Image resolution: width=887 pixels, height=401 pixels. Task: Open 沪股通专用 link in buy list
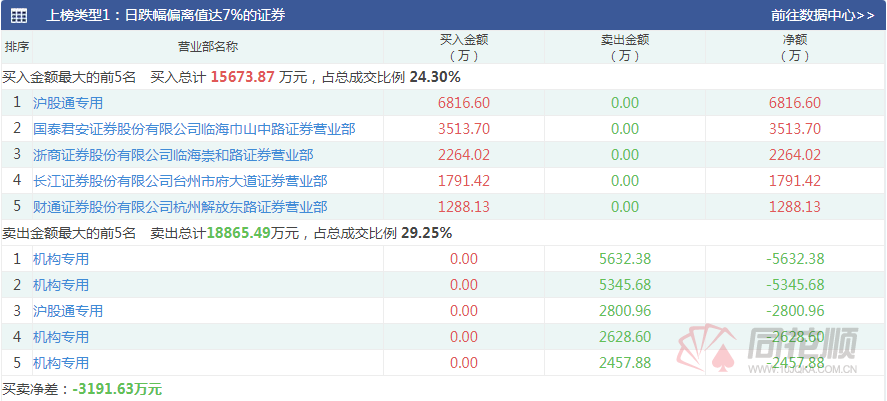coord(68,103)
